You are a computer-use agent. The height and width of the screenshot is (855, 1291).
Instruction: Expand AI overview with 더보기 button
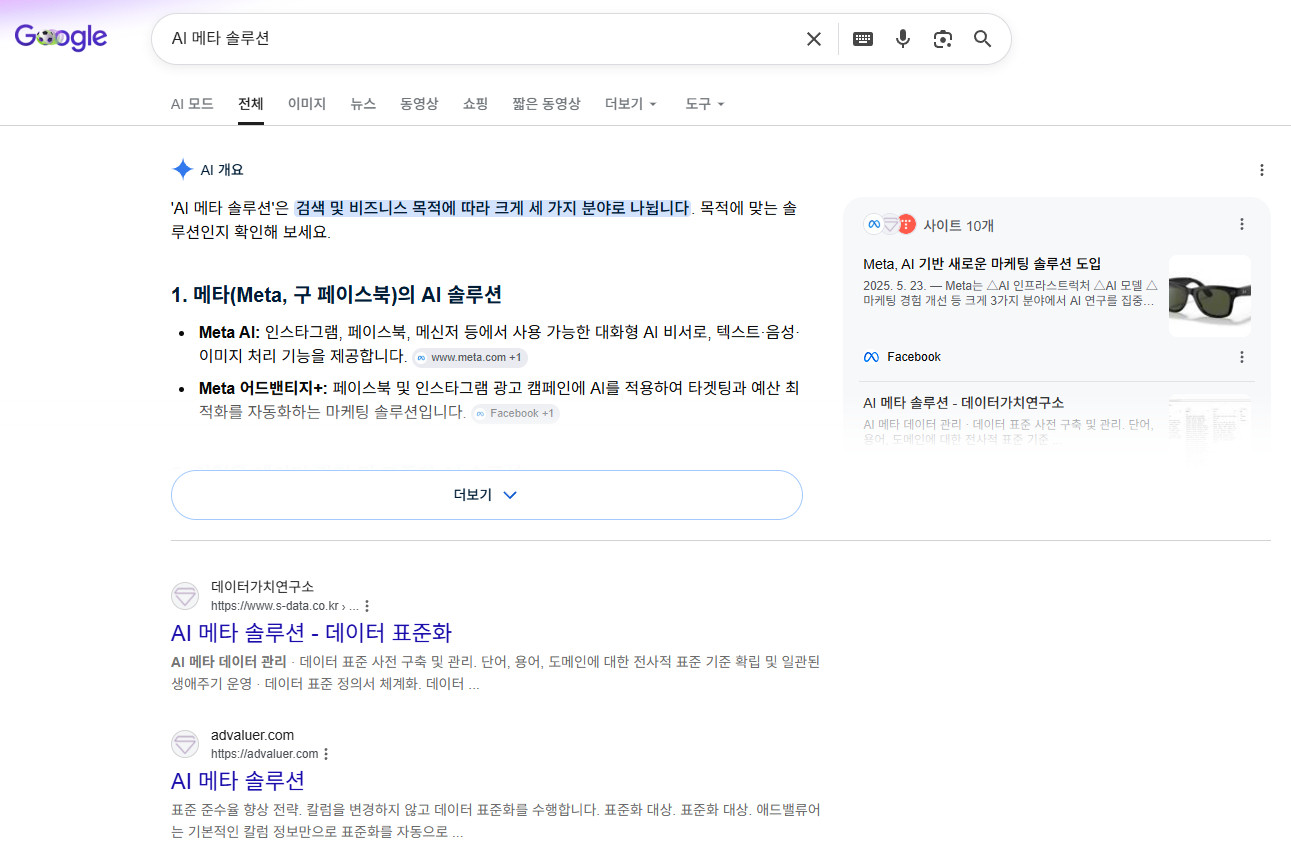487,495
